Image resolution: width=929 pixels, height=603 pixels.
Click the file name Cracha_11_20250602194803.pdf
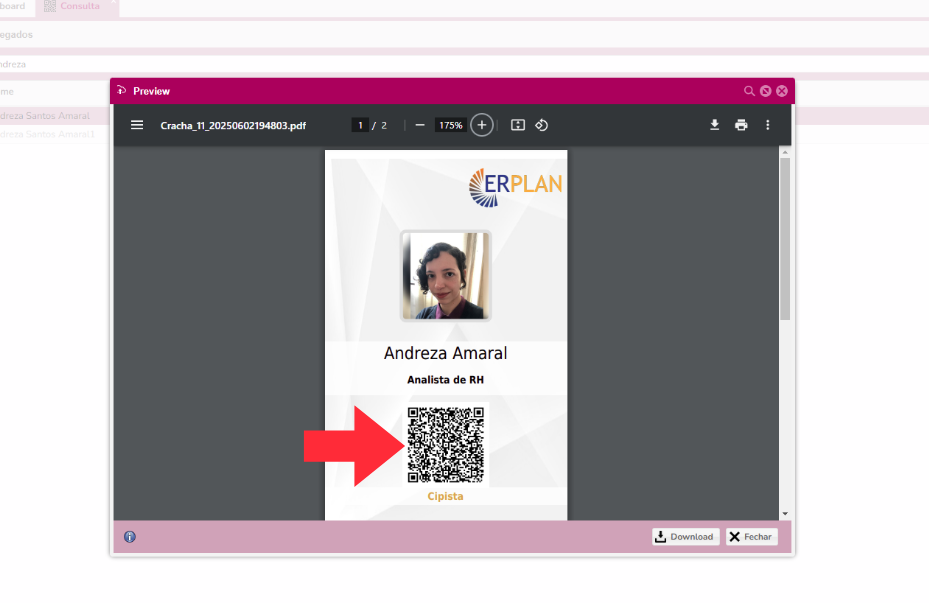[x=233, y=126]
